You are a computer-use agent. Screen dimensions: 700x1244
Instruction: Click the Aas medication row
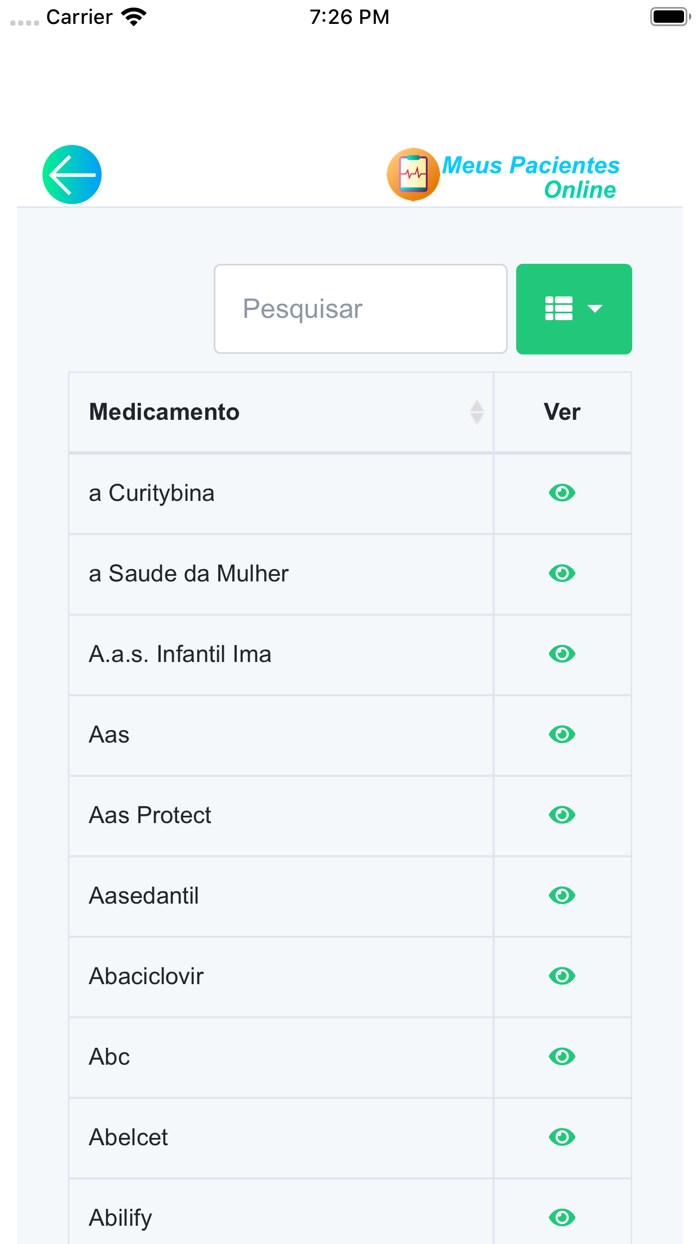[109, 734]
